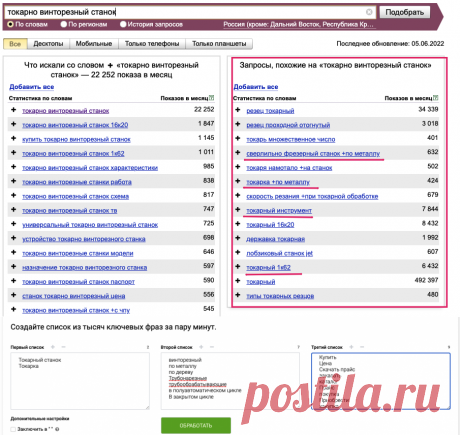The image size is (460, 435).
Task: Open 'токарно винторезные станки модели' link
Action: (x=78, y=253)
